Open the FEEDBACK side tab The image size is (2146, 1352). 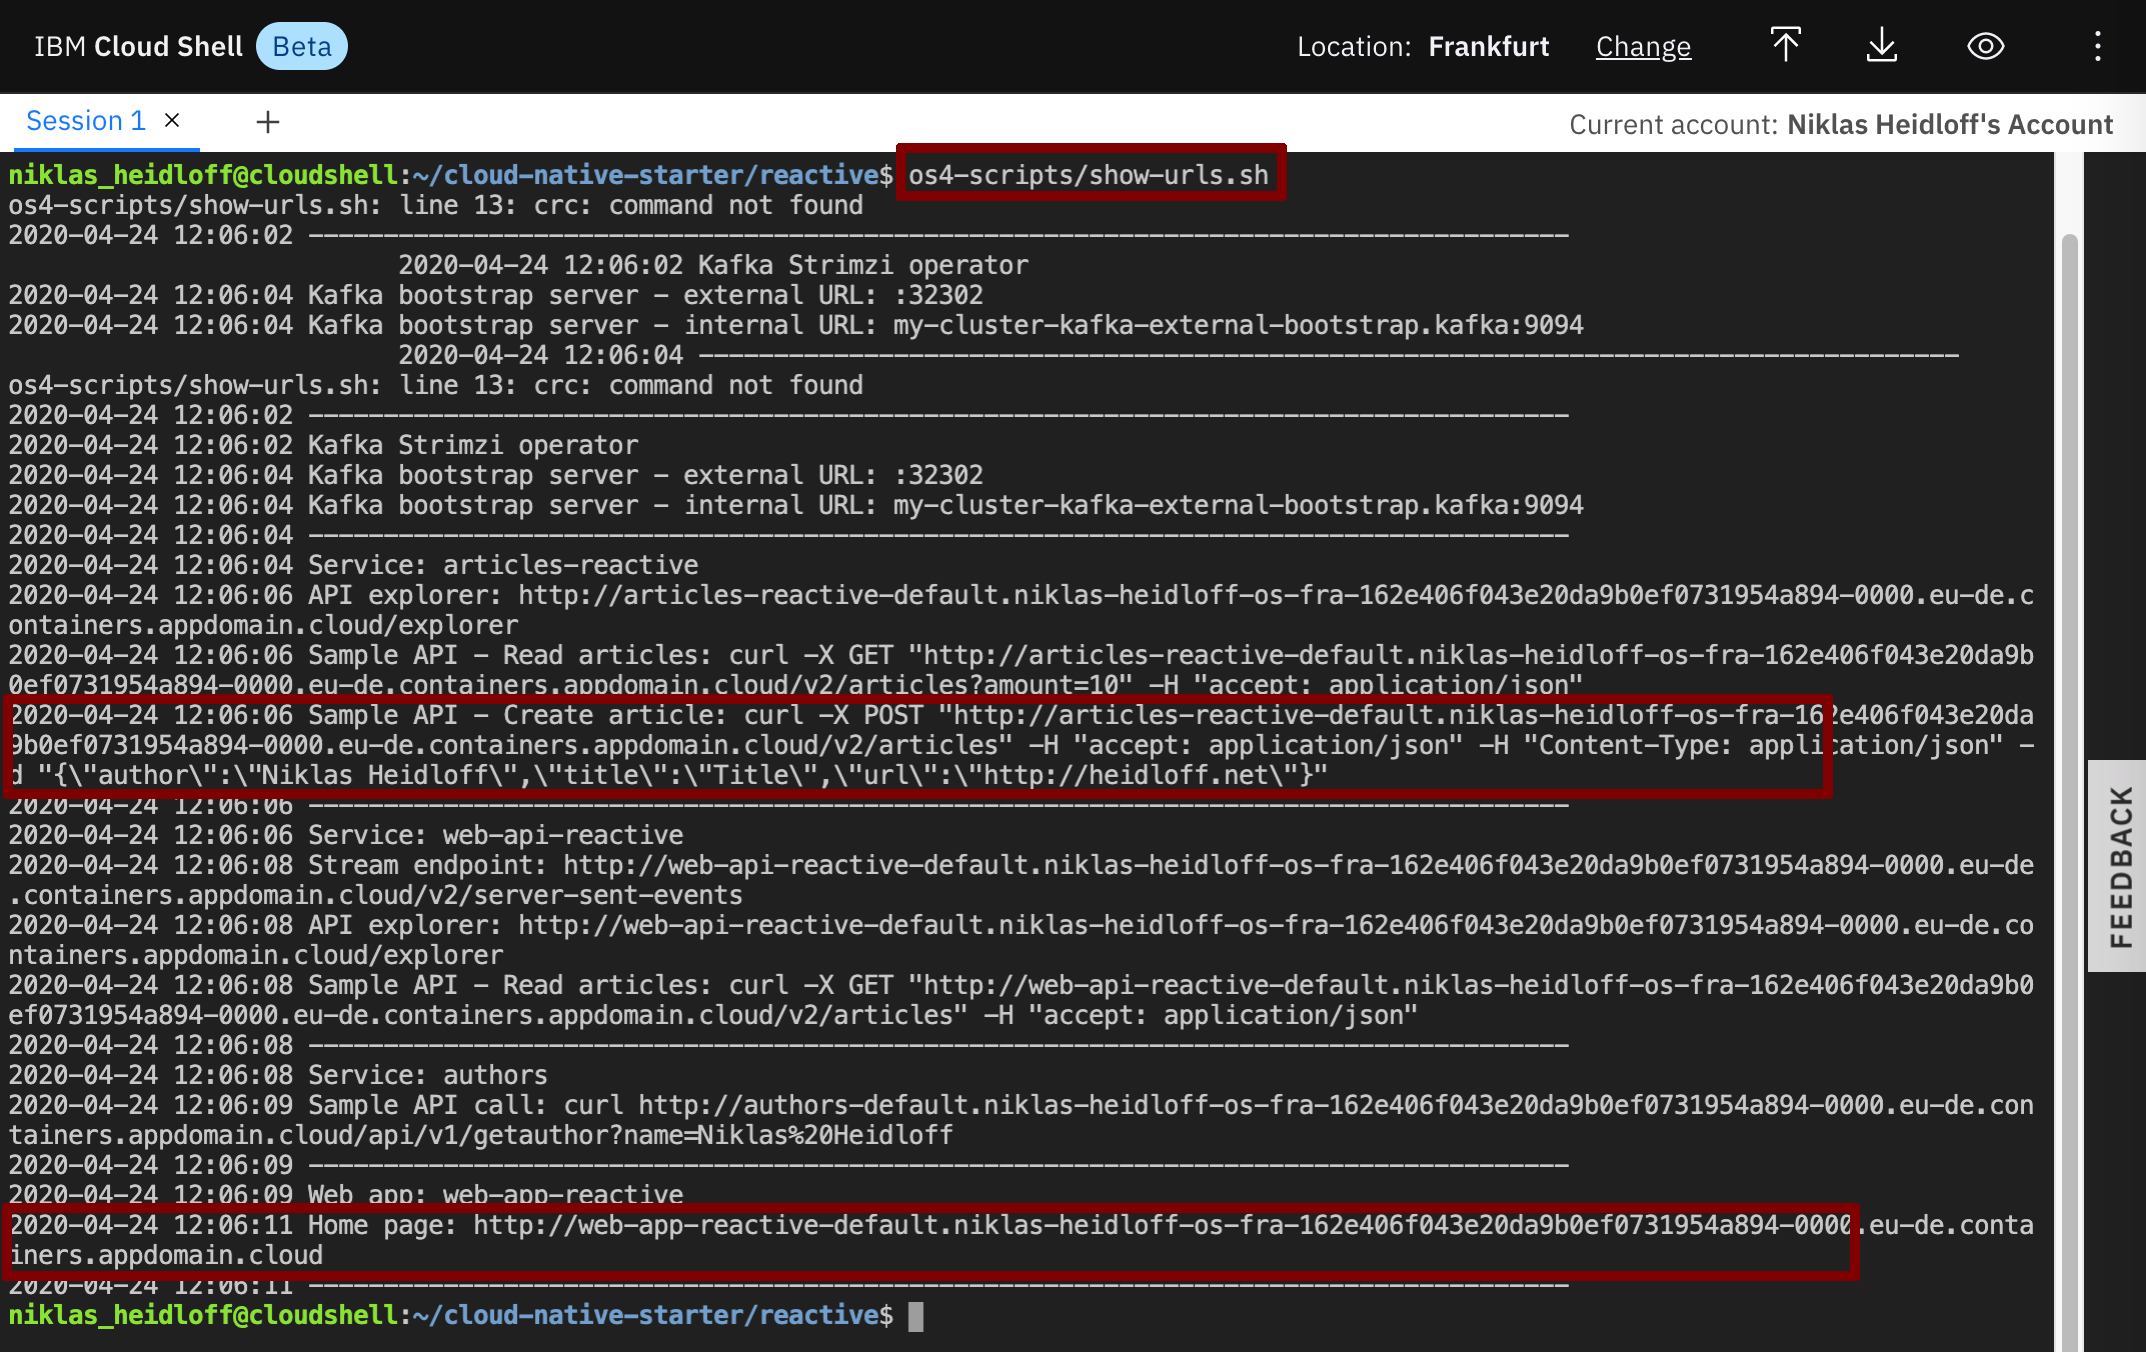tap(2119, 866)
